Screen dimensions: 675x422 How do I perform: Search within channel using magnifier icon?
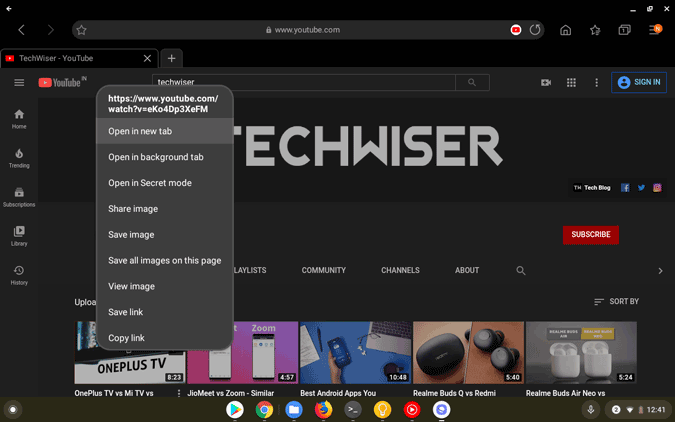[521, 270]
